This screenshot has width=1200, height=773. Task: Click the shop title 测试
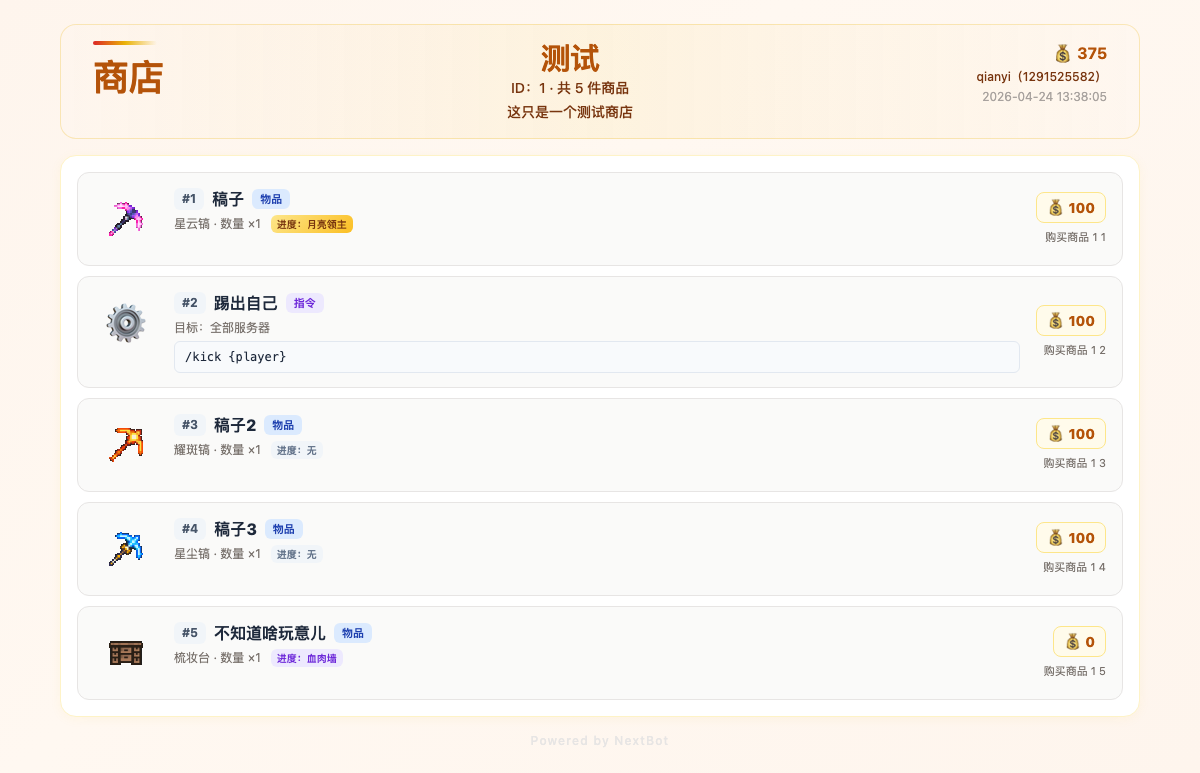point(570,58)
